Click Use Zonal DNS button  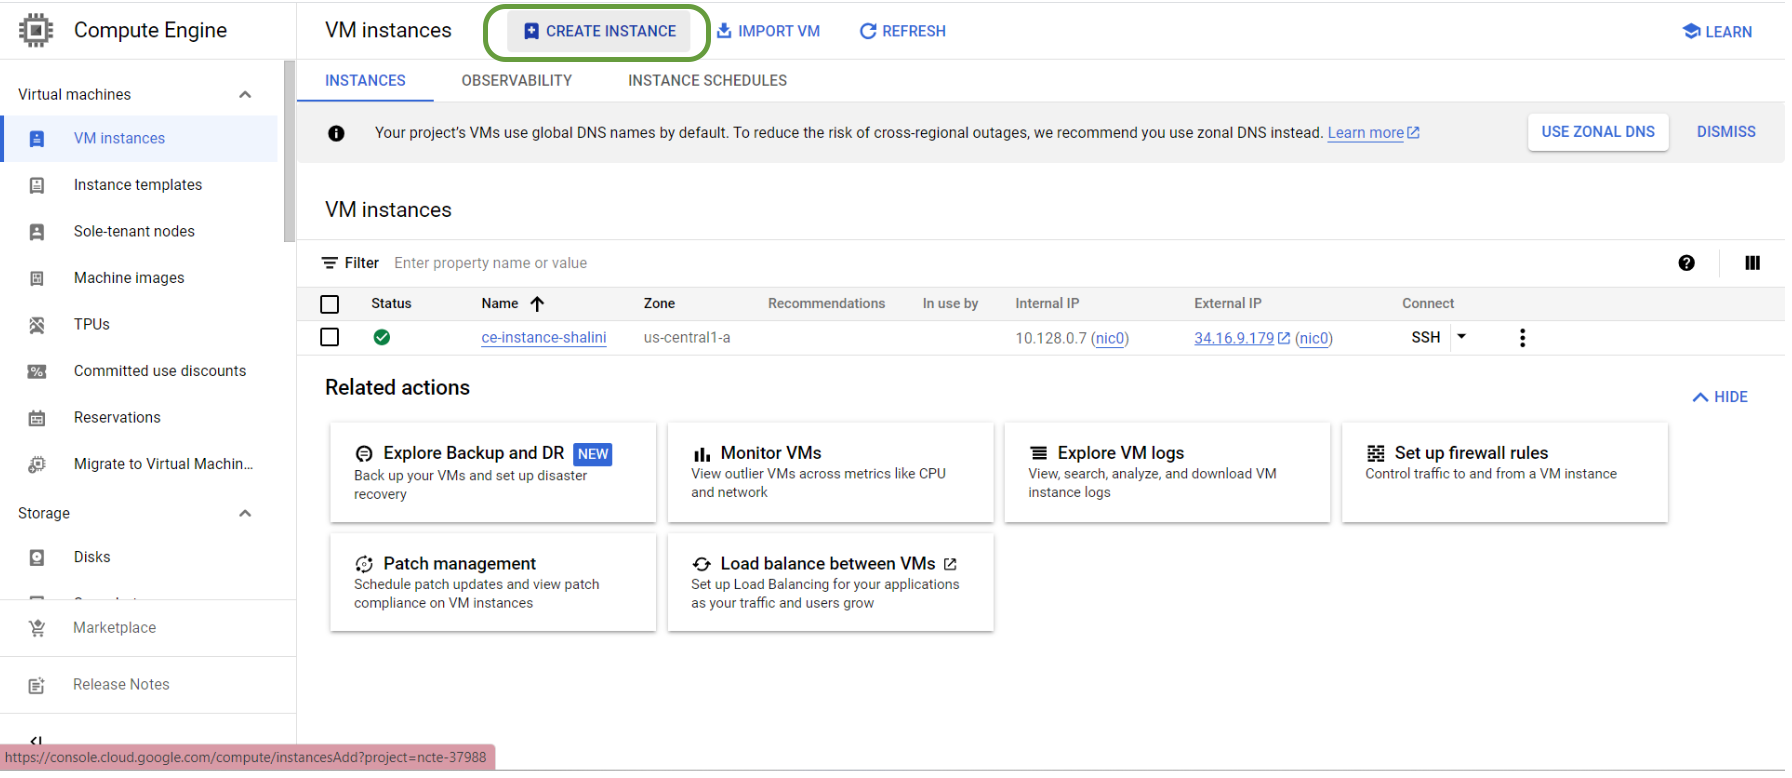tap(1598, 132)
